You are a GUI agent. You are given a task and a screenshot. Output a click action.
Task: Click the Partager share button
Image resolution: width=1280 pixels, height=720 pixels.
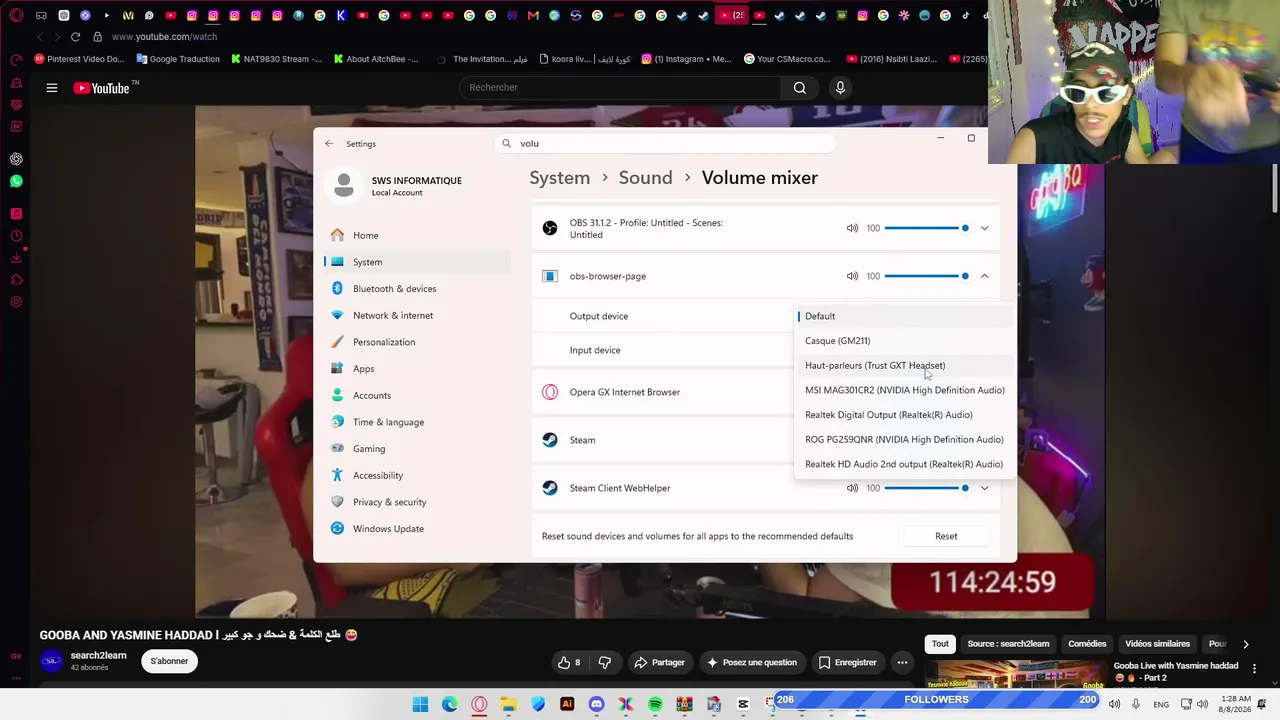pos(659,662)
